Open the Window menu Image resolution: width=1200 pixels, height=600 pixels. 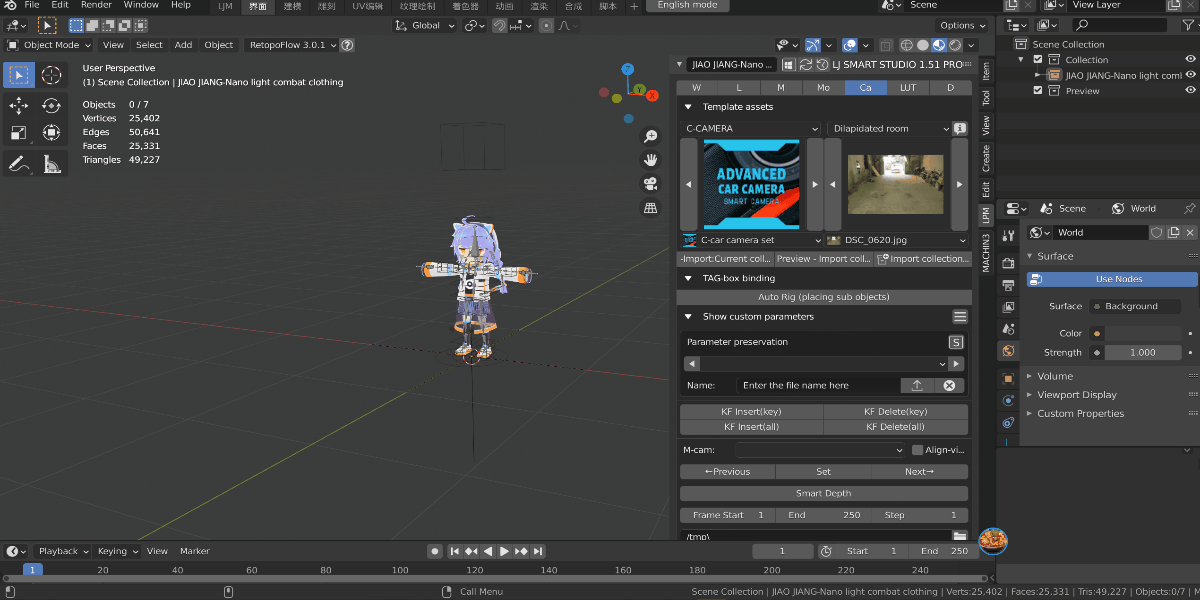tap(141, 5)
